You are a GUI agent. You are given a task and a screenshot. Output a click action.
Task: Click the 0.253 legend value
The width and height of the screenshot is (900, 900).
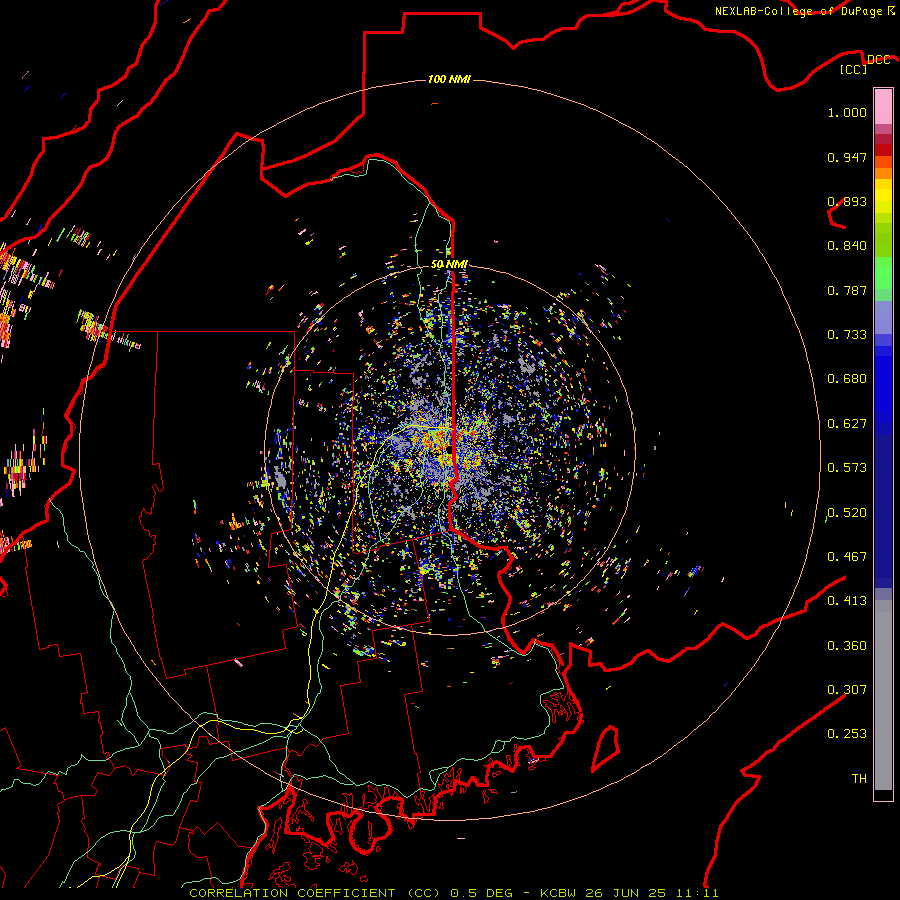coord(847,734)
